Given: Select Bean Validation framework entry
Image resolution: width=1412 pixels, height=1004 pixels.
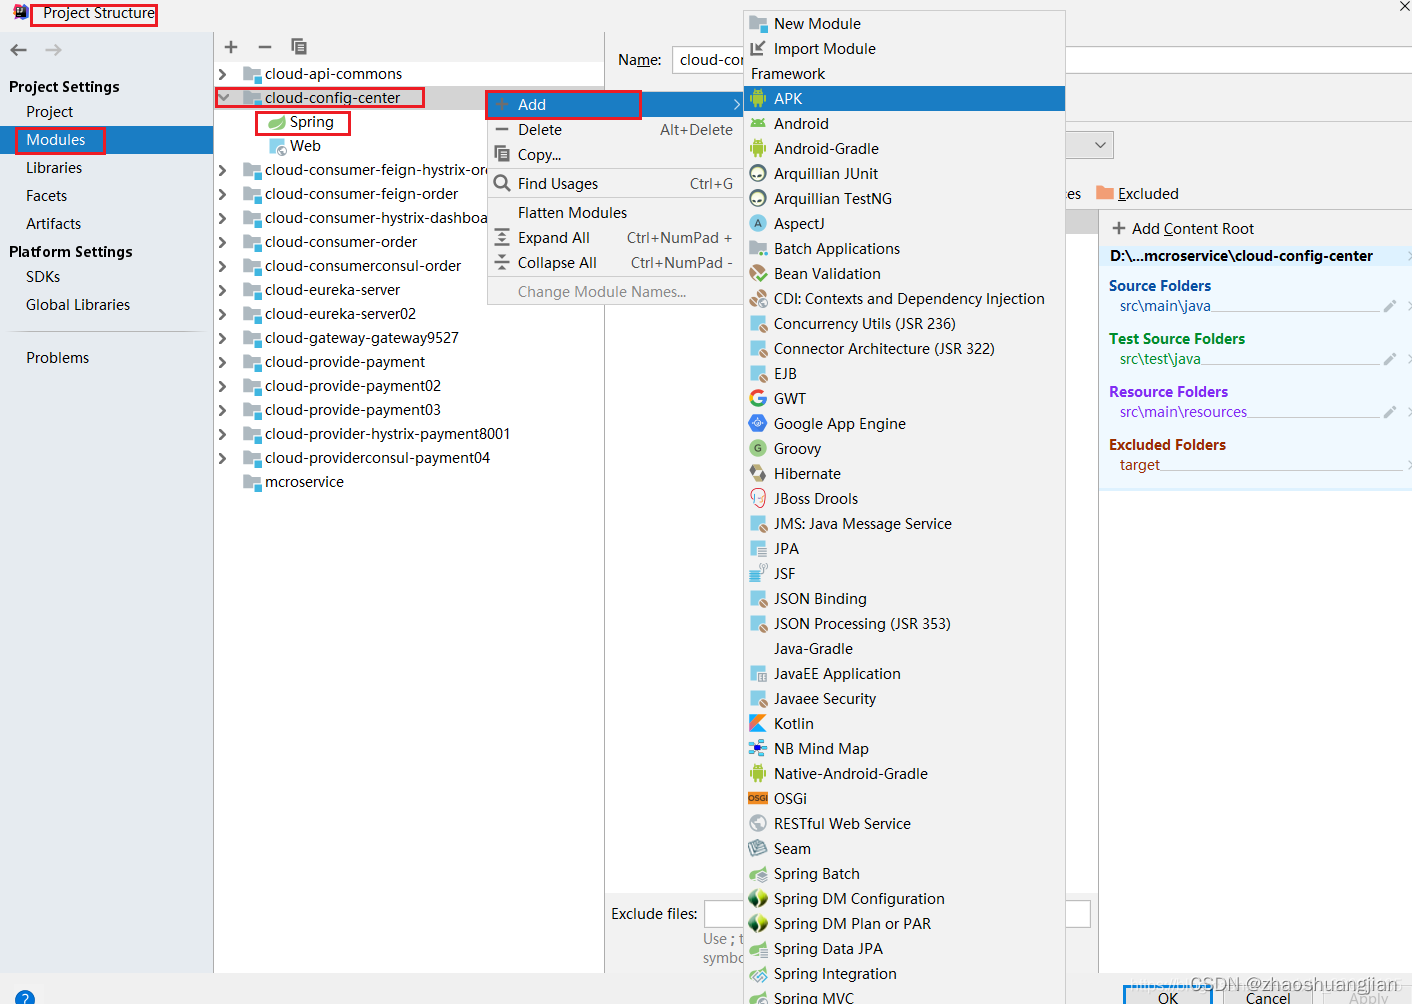Looking at the screenshot, I should 905,274.
